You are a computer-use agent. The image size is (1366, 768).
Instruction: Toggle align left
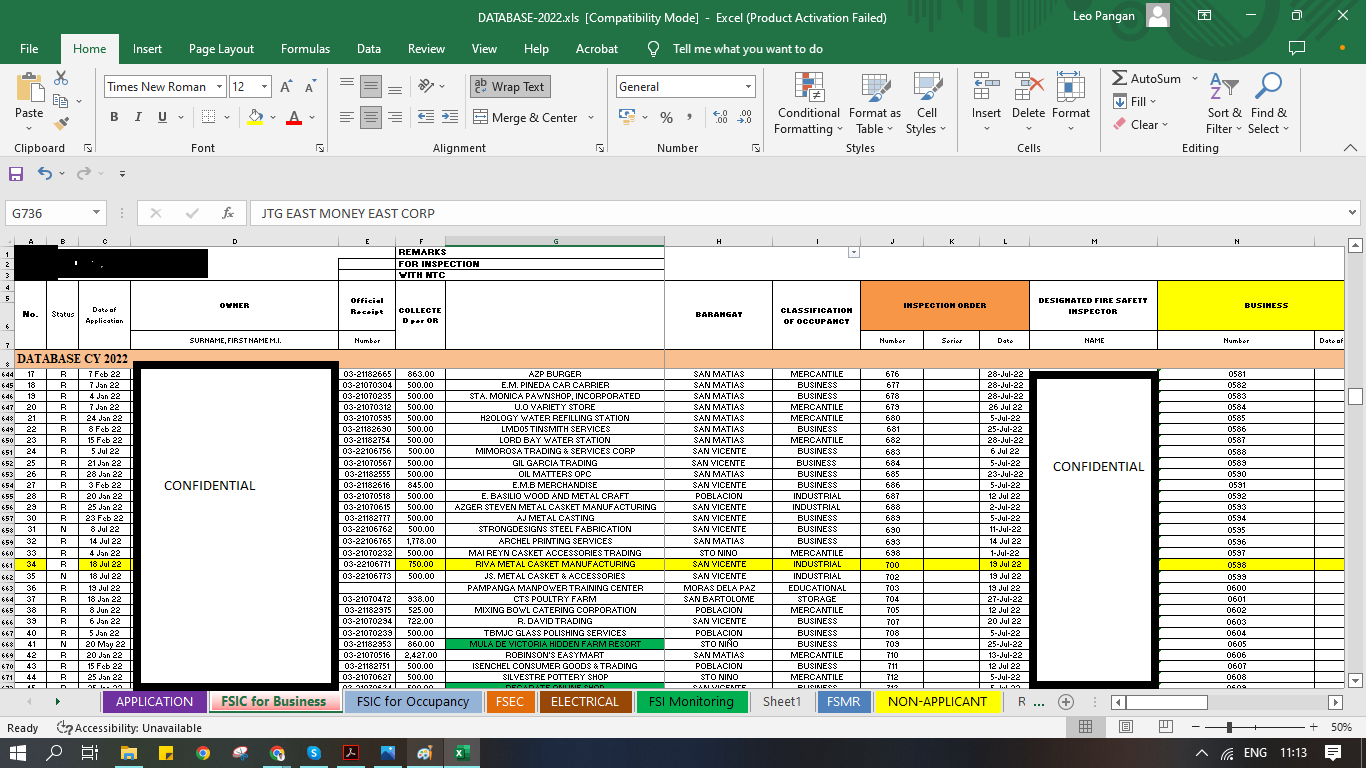point(347,118)
